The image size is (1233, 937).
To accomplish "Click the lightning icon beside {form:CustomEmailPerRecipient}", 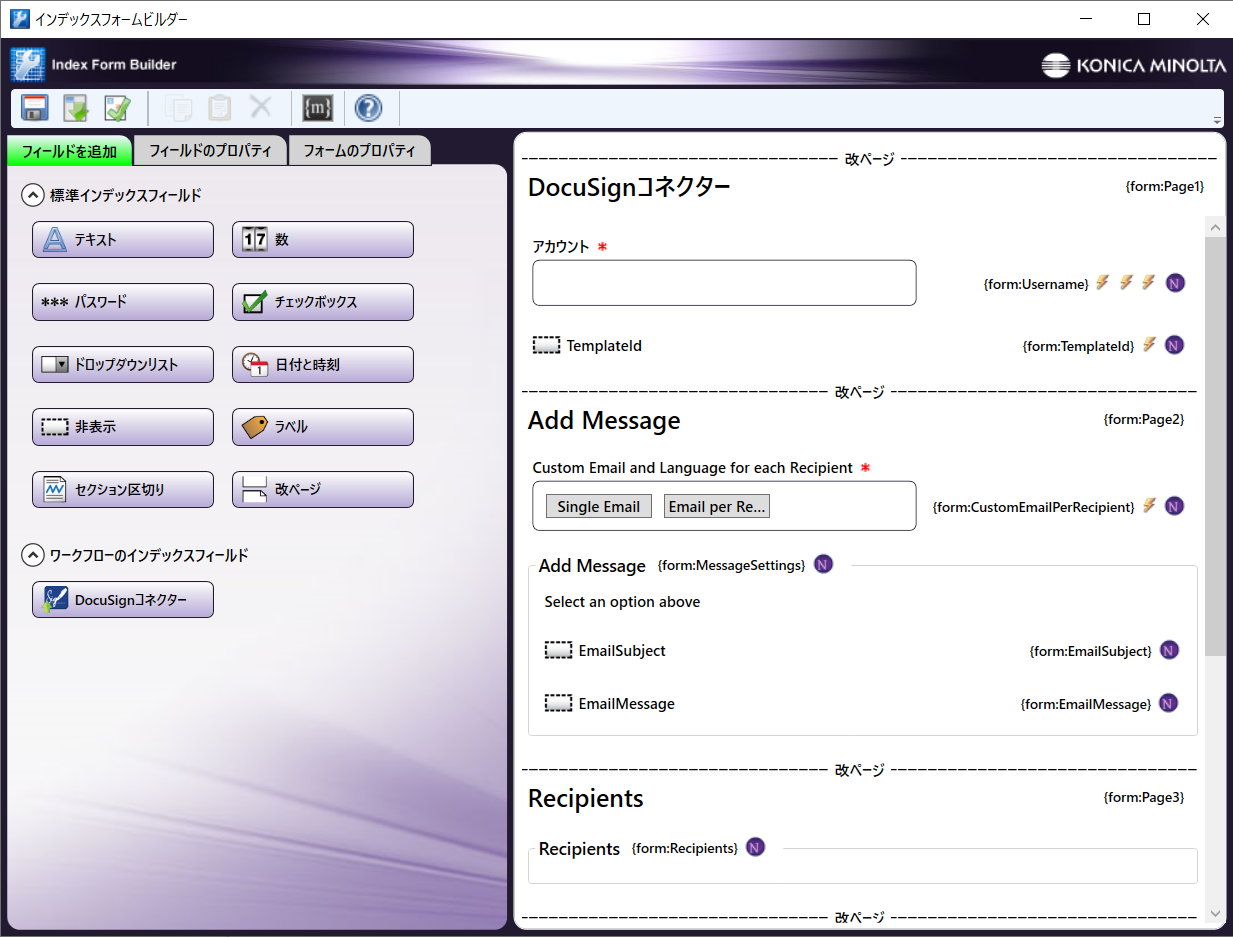I will [1149, 506].
